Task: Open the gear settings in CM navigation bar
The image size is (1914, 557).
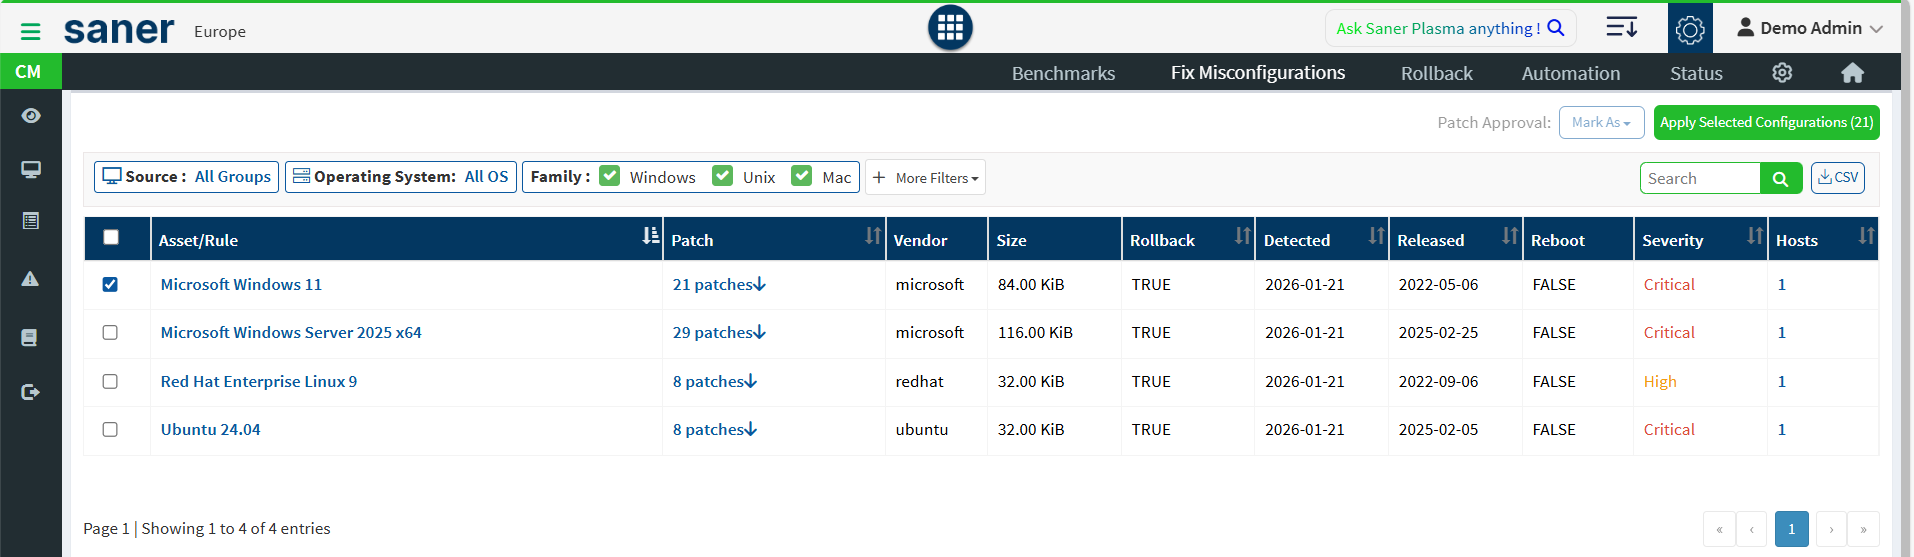Action: (x=1782, y=73)
